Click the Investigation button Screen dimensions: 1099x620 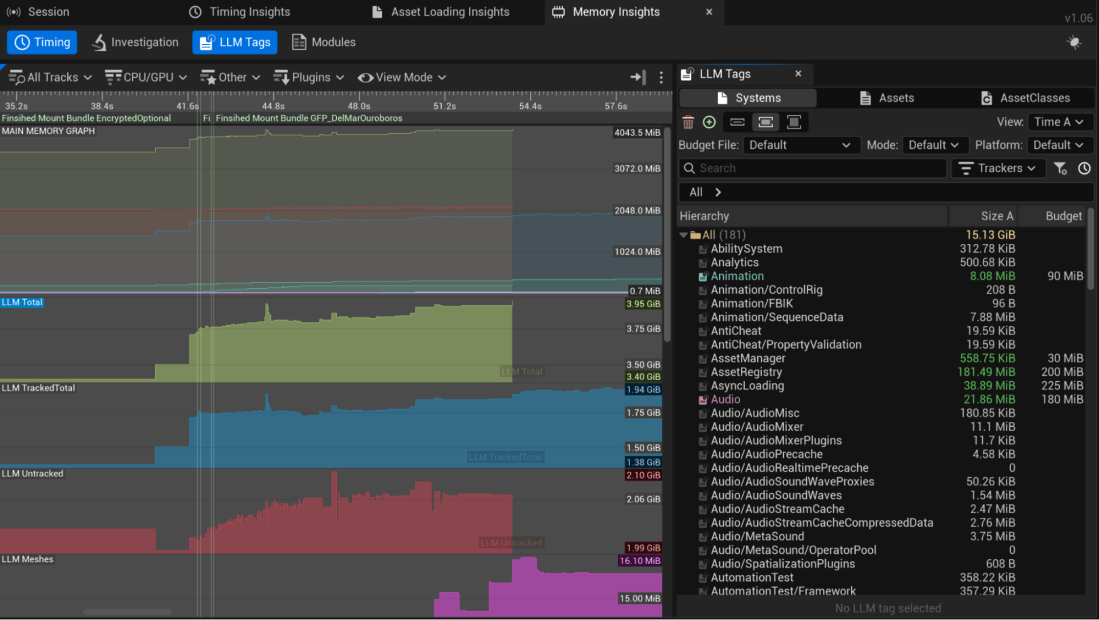pos(135,42)
